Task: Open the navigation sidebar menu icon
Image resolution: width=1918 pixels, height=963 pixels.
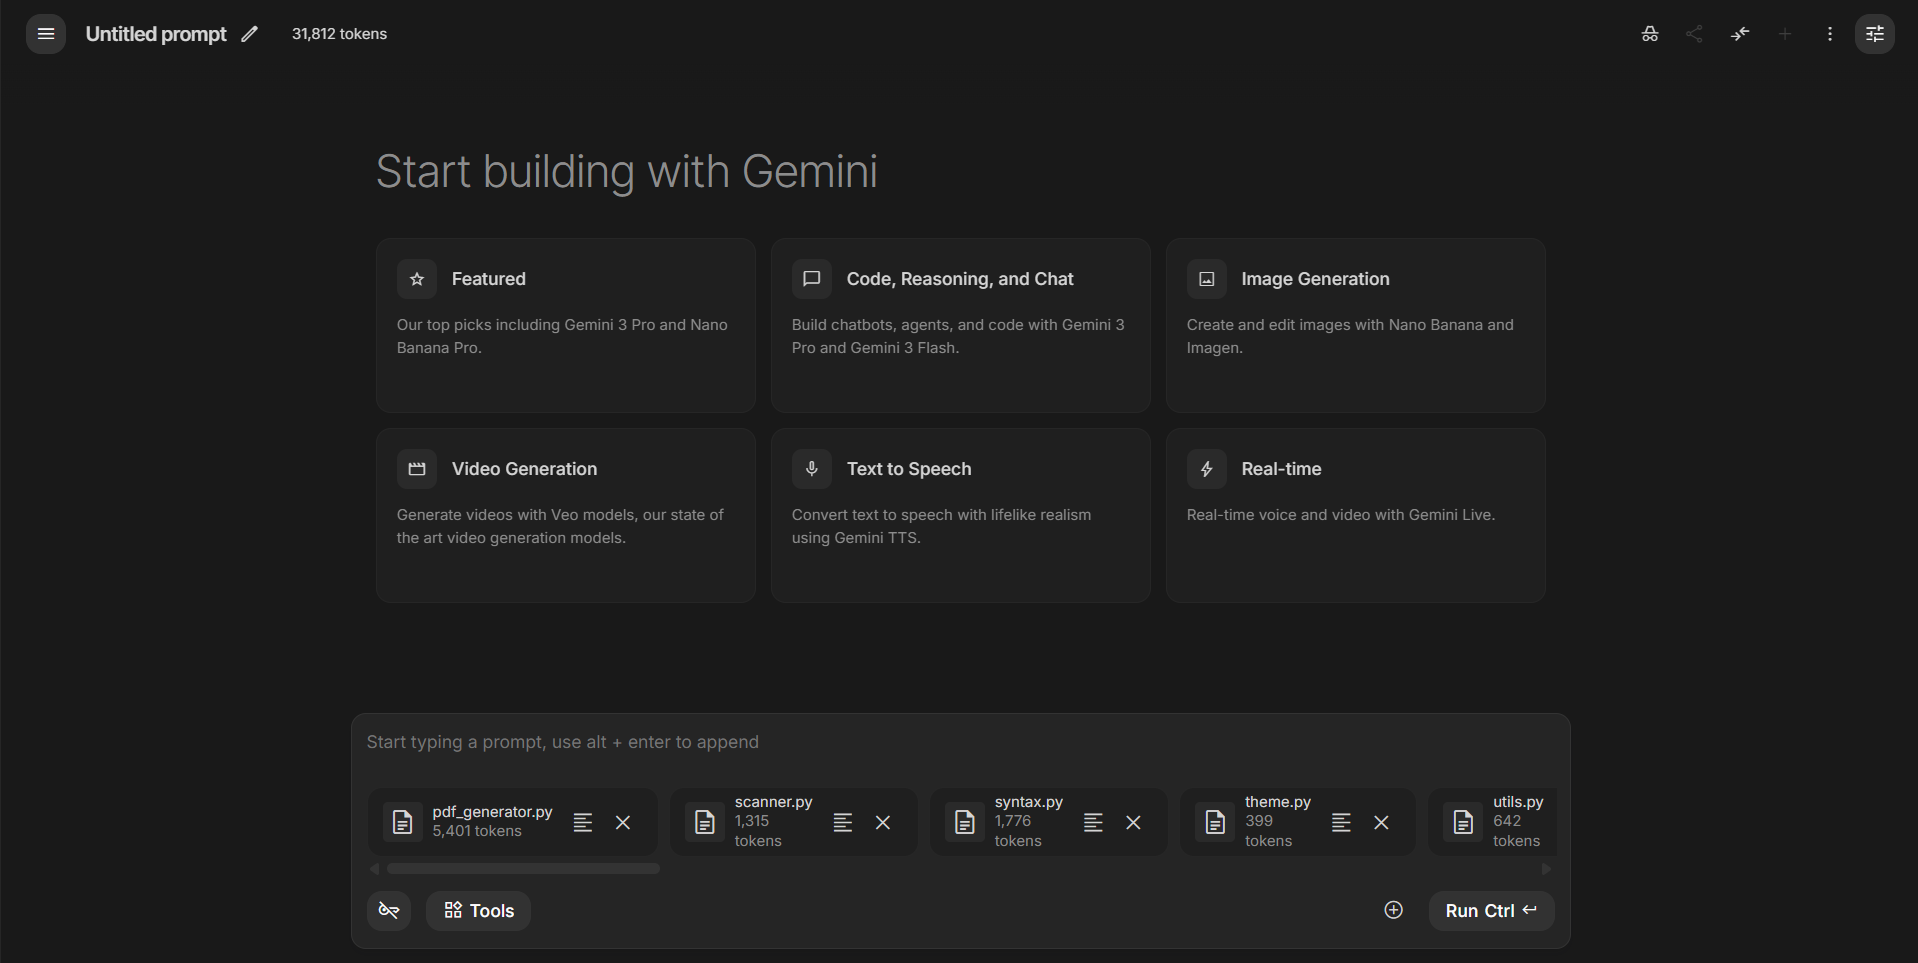Action: (44, 33)
